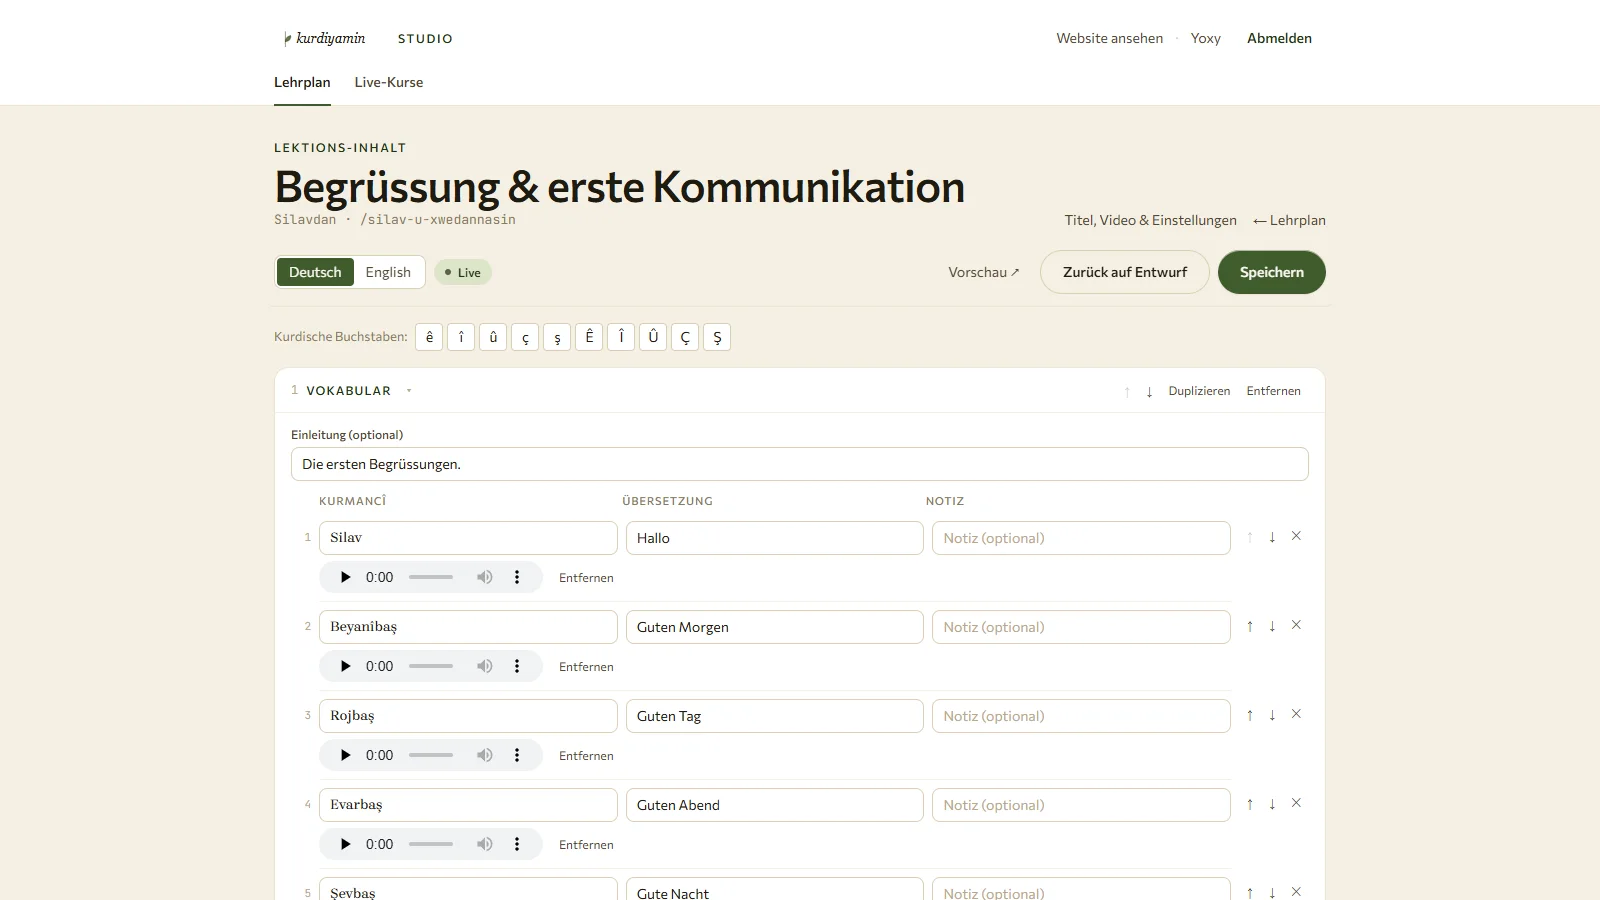Viewport: 1600px width, 900px height.
Task: Go back to Lehrplan via arrow link
Action: click(x=1289, y=220)
